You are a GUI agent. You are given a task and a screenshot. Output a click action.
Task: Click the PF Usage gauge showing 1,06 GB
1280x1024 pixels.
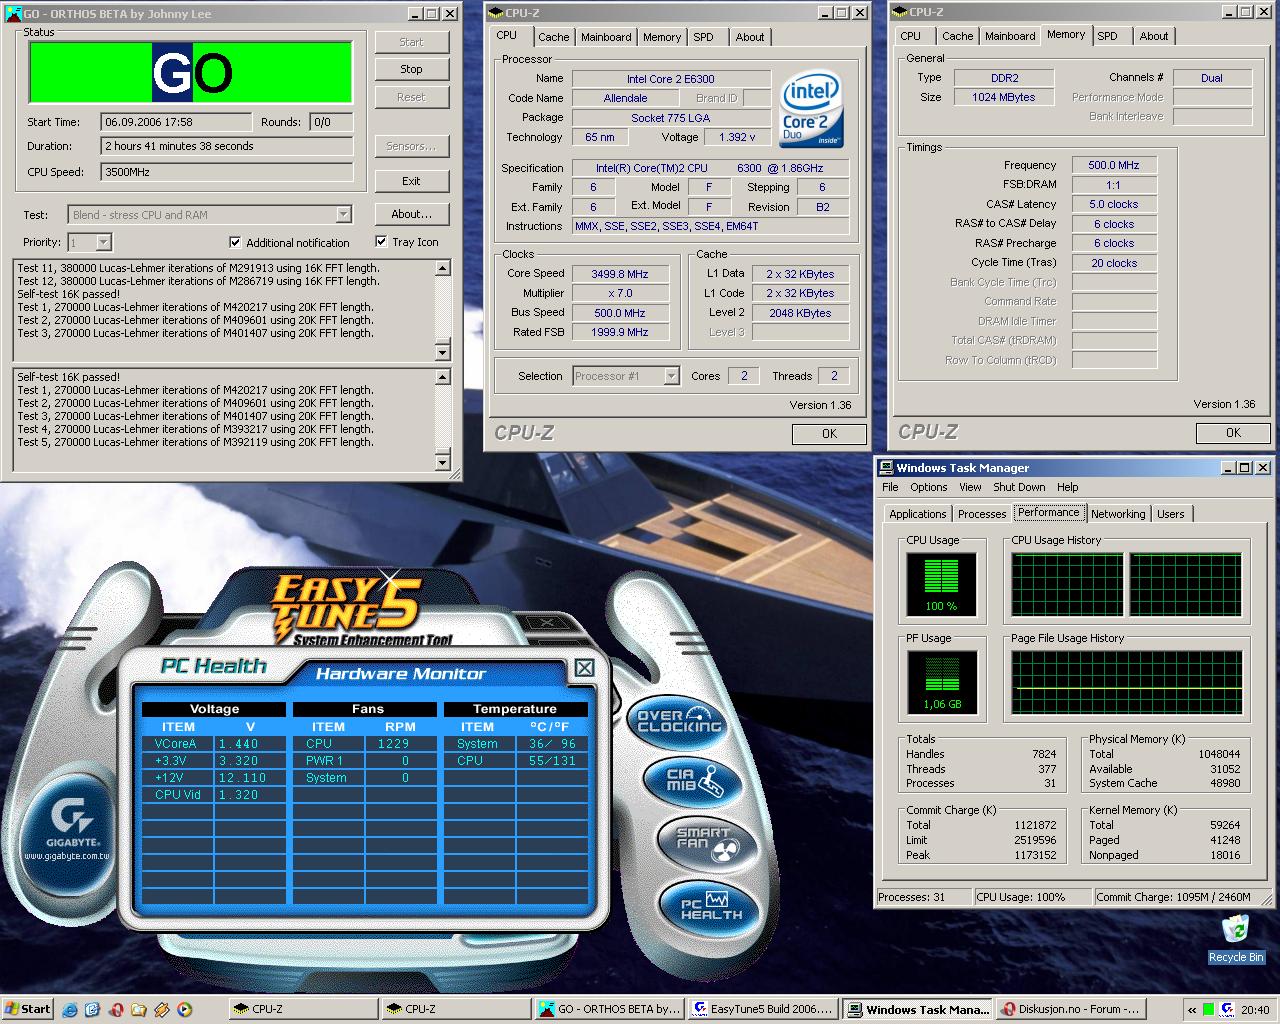[x=941, y=682]
